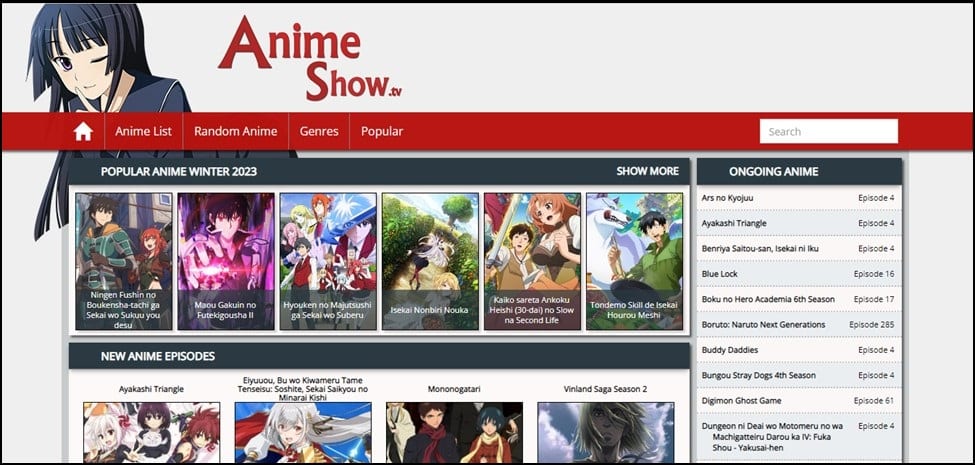Click Episode 285 beside Boruto
Viewport: 975px width, 465px height.
(x=872, y=325)
